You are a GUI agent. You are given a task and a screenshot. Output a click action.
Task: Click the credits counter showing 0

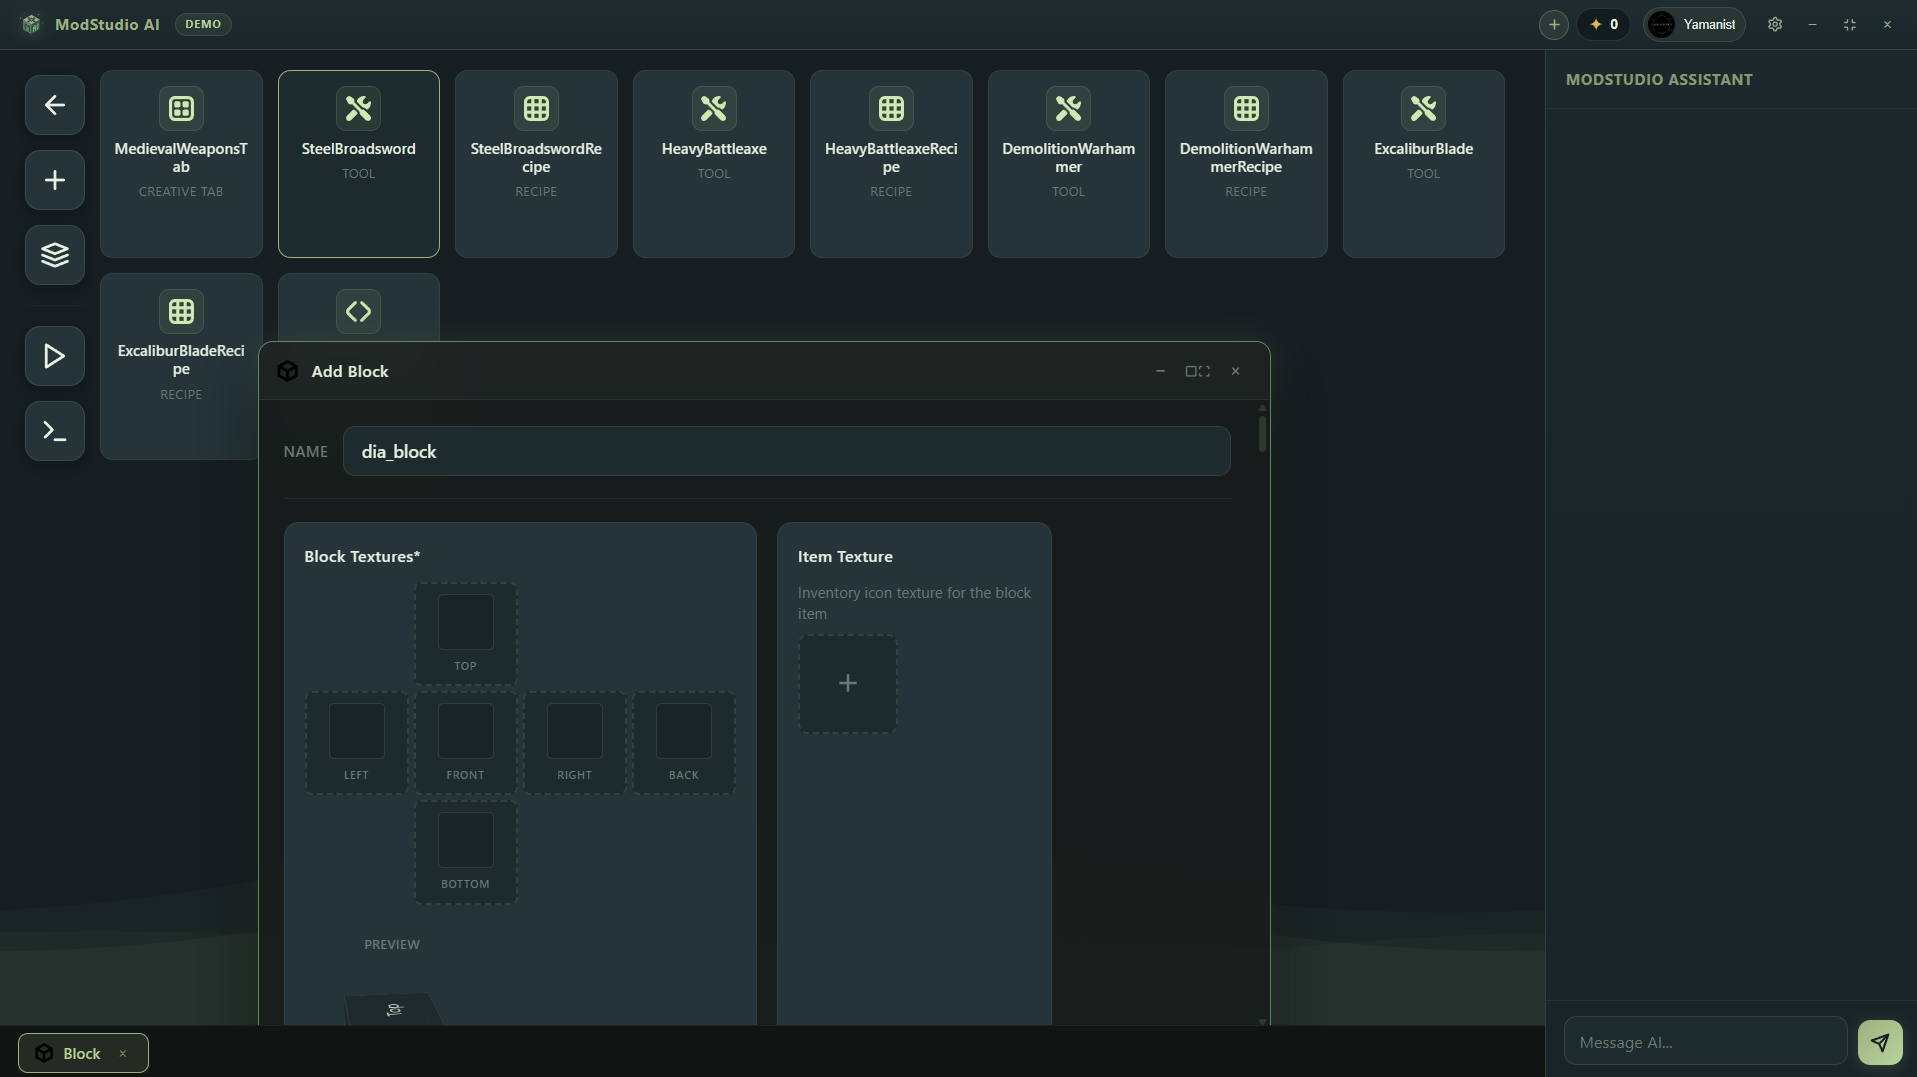tap(1604, 24)
